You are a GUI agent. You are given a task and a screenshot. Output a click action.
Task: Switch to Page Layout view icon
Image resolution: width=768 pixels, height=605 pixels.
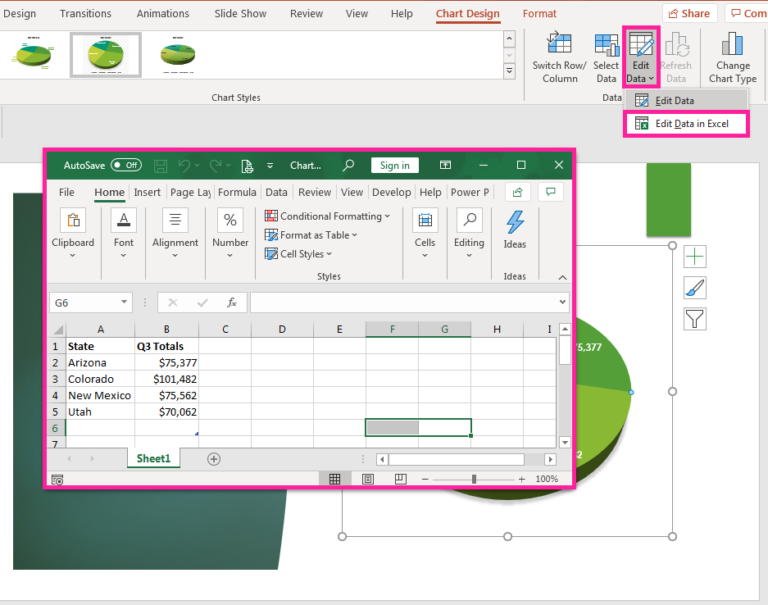pos(368,479)
